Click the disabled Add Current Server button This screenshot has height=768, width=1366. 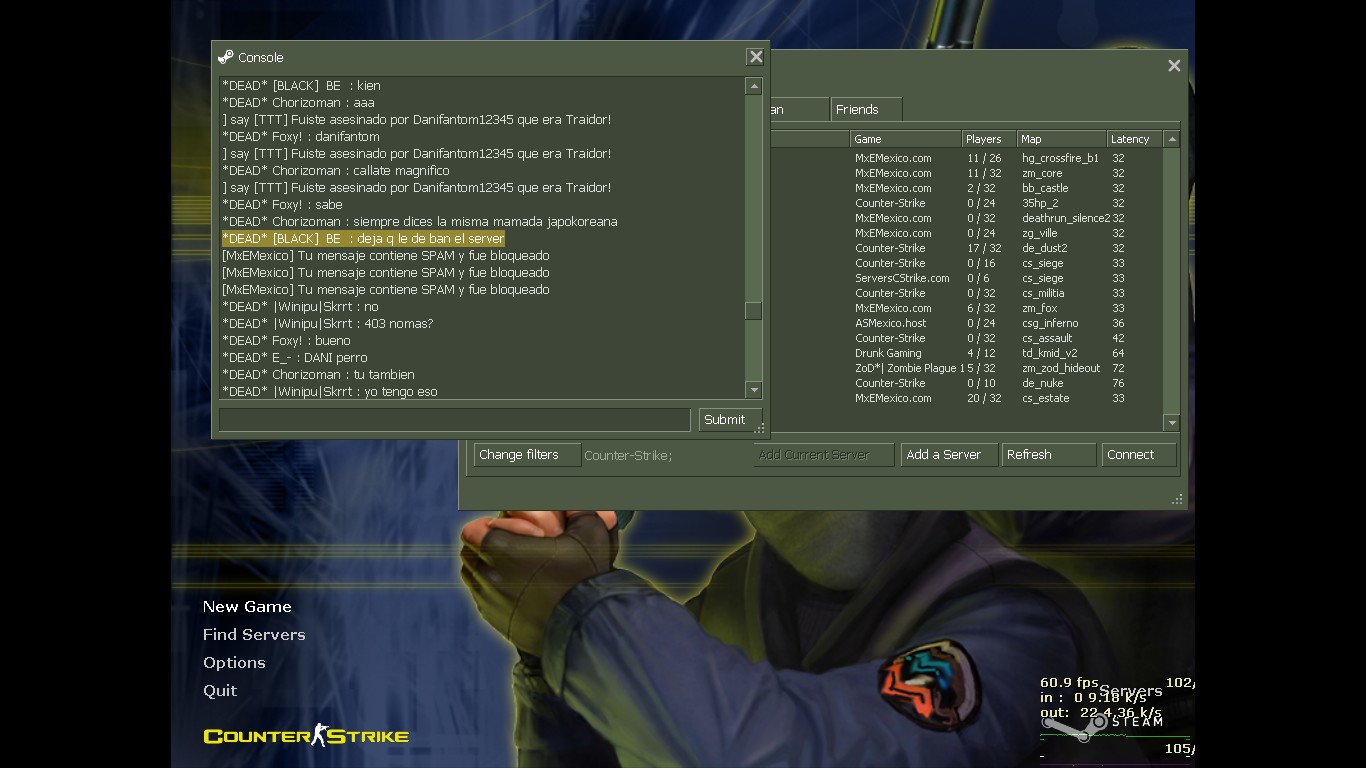pos(824,455)
